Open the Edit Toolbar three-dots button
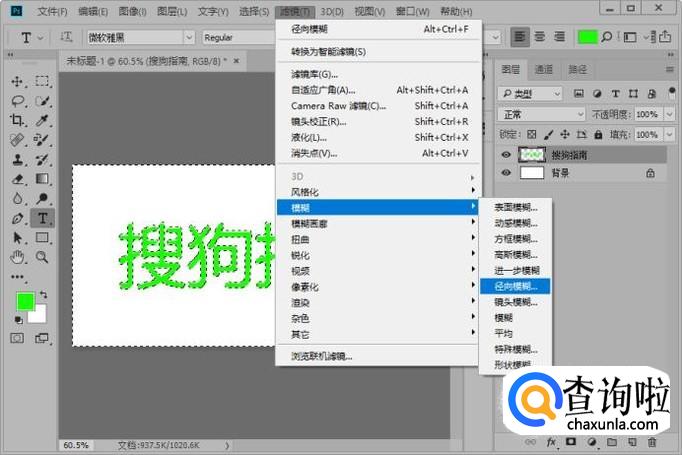Viewport: 682px width, 455px height. 17,277
